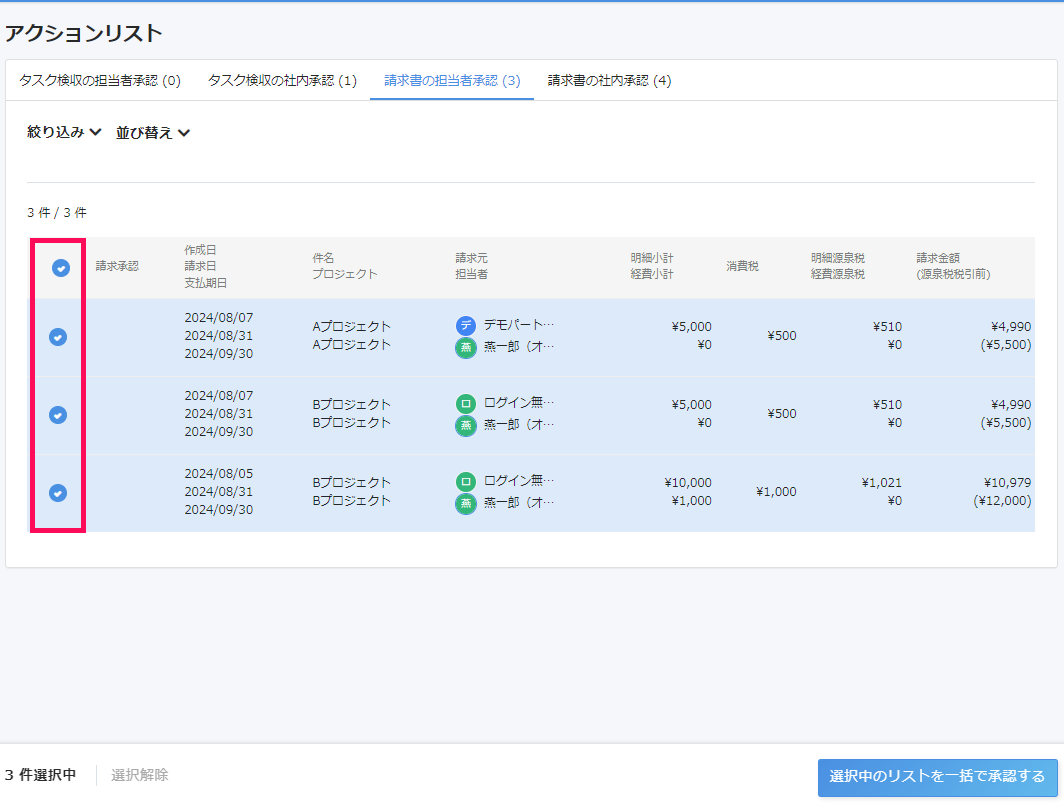
Task: Click the 消費税 column header
Action: 742,266
